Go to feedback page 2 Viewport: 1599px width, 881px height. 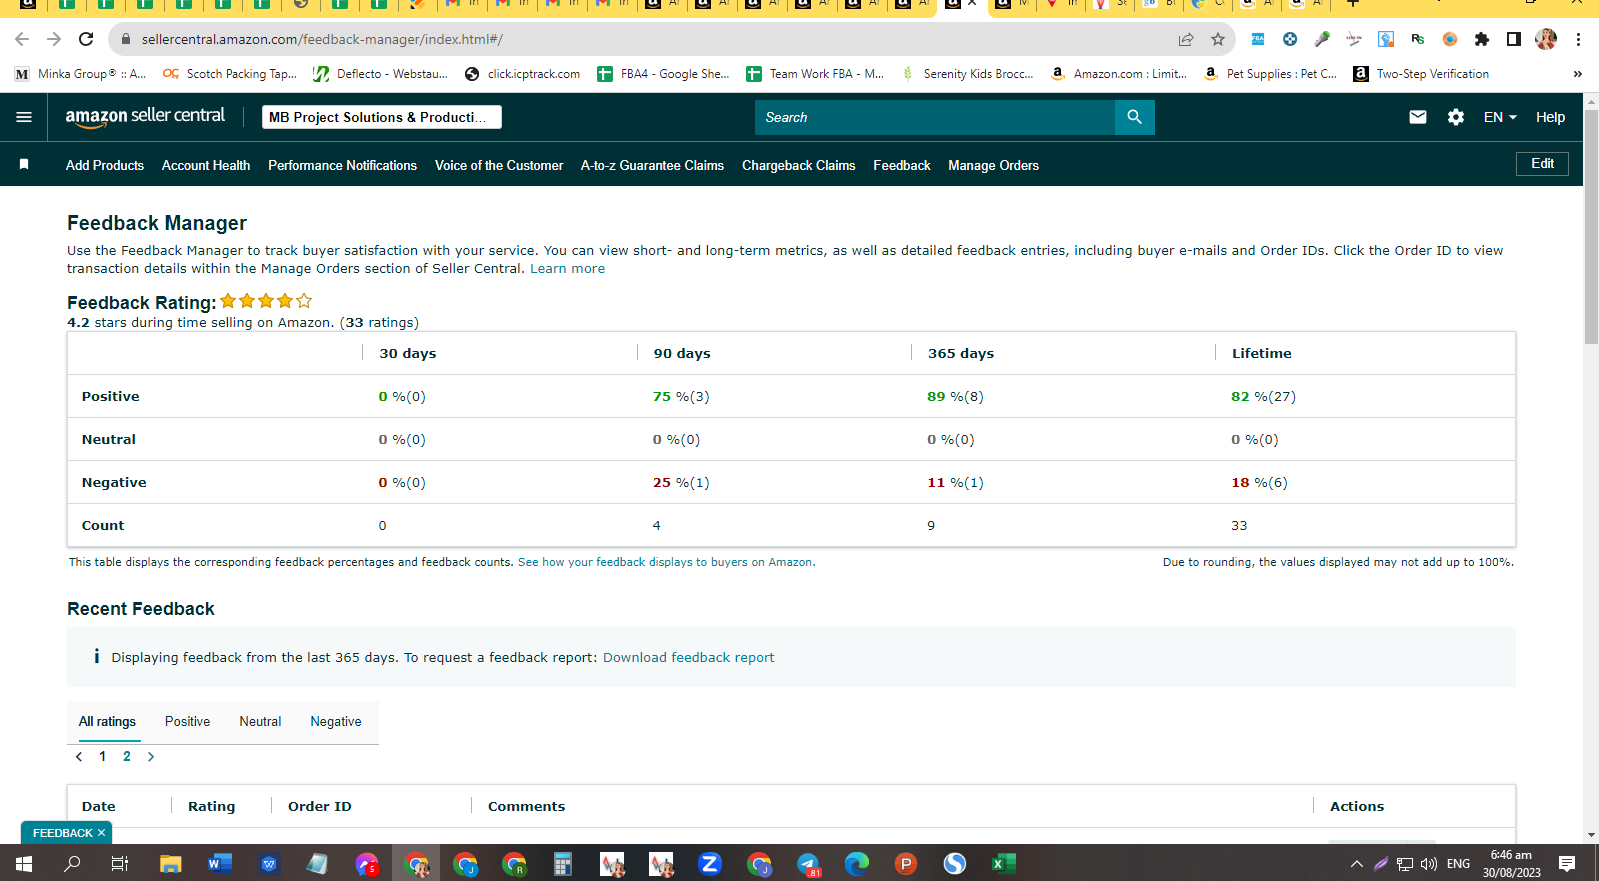pyautogui.click(x=127, y=757)
